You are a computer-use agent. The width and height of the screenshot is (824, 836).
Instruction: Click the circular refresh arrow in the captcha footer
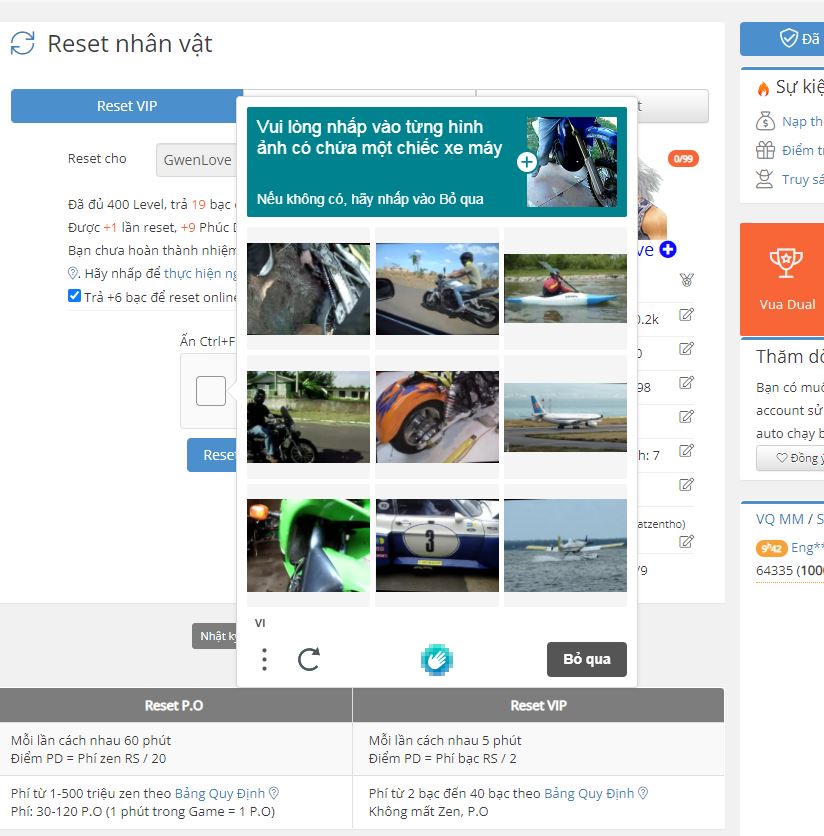click(x=309, y=659)
